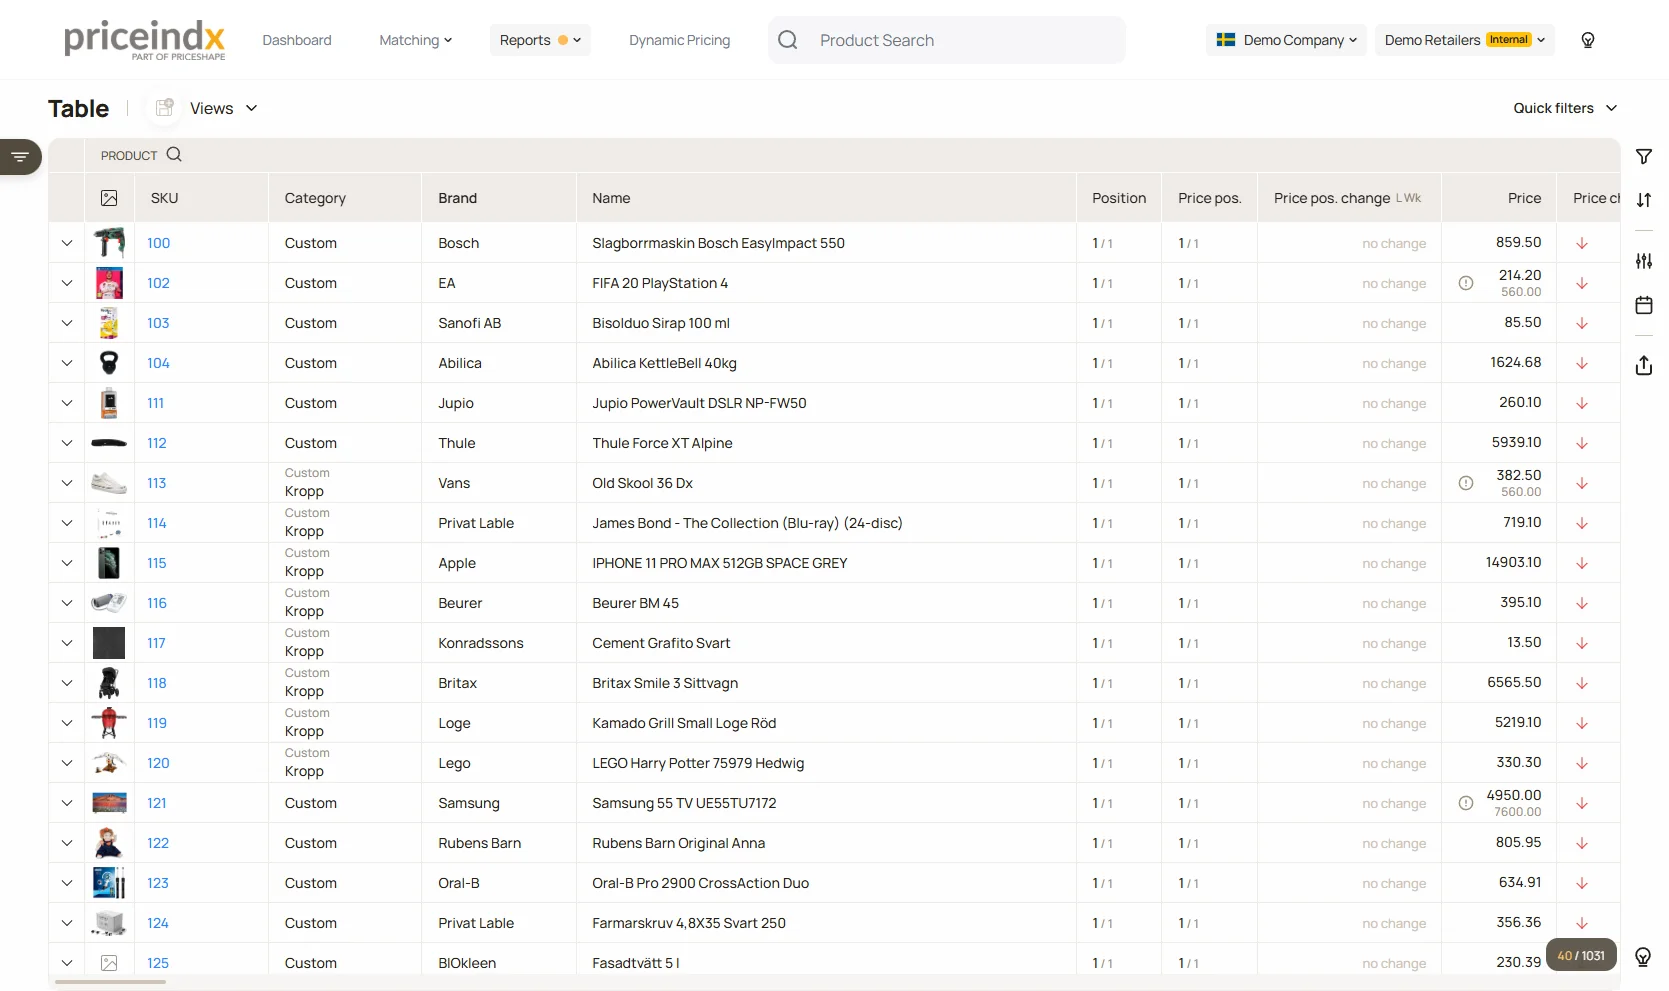The height and width of the screenshot is (991, 1669).
Task: Click the export share icon on right sidebar
Action: pos(1644,365)
